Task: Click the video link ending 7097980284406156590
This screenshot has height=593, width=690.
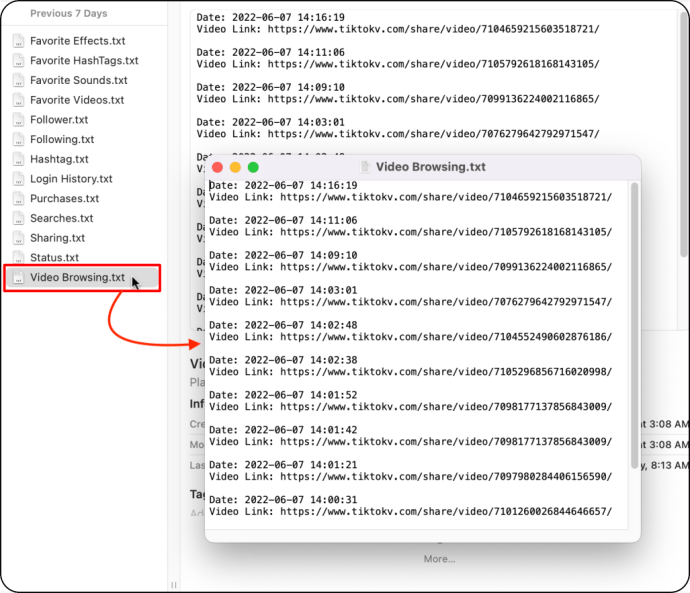Action: [446, 477]
